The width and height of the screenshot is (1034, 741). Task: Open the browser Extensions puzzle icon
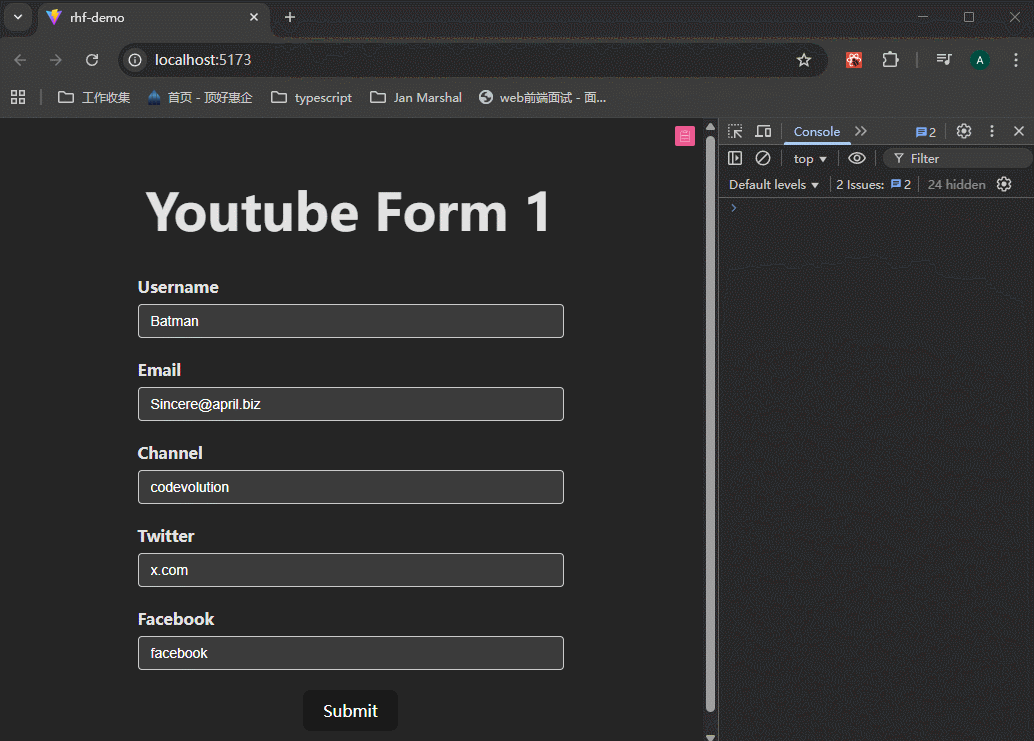click(x=890, y=60)
